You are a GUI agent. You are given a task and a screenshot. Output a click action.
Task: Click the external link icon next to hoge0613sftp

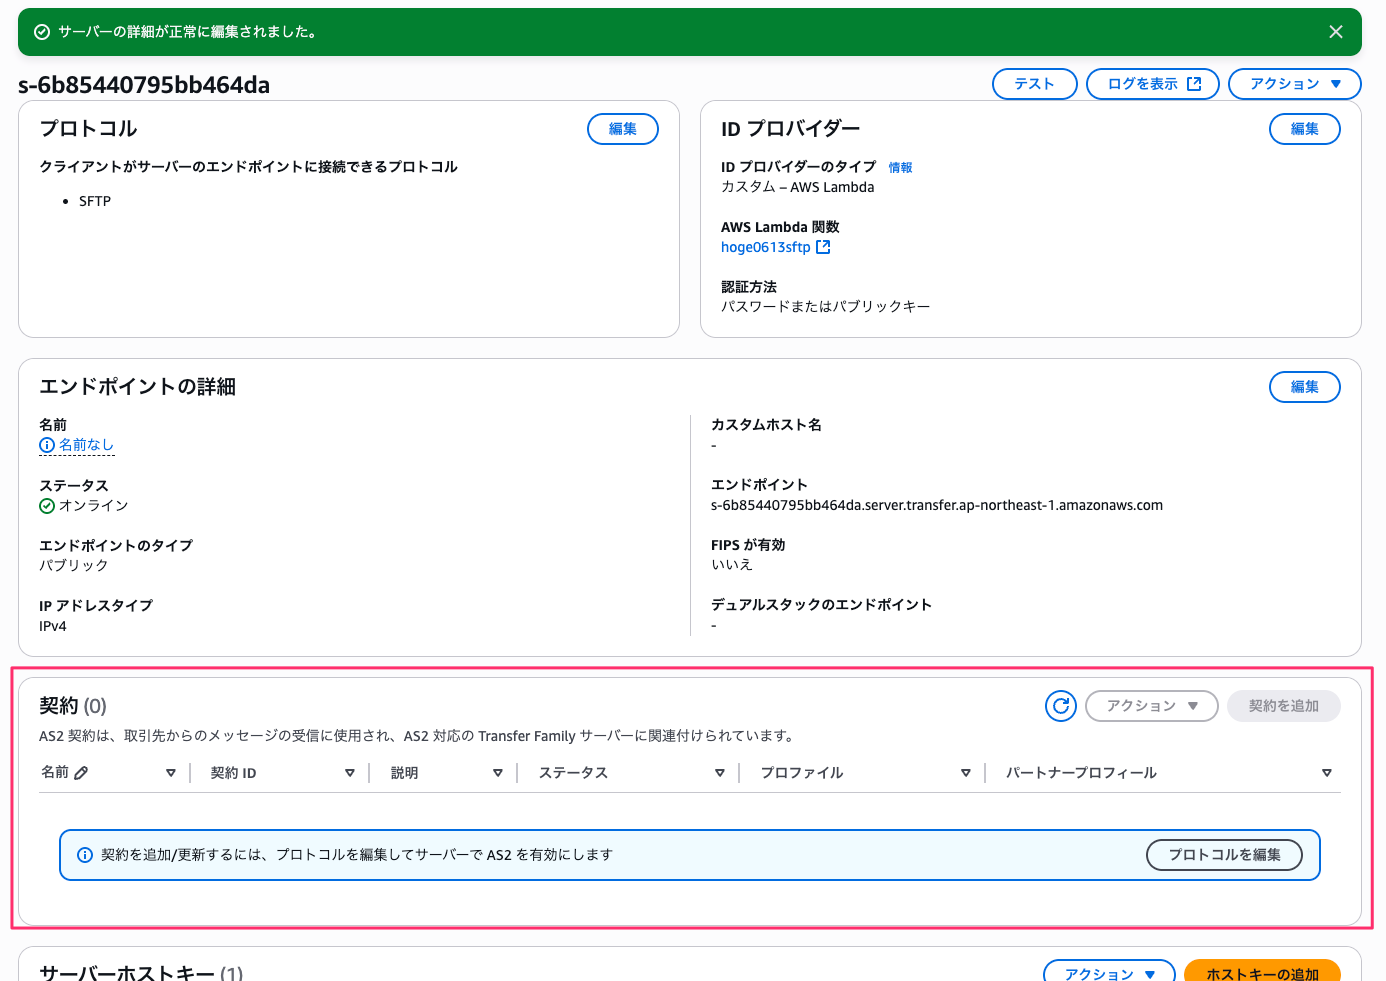[823, 247]
